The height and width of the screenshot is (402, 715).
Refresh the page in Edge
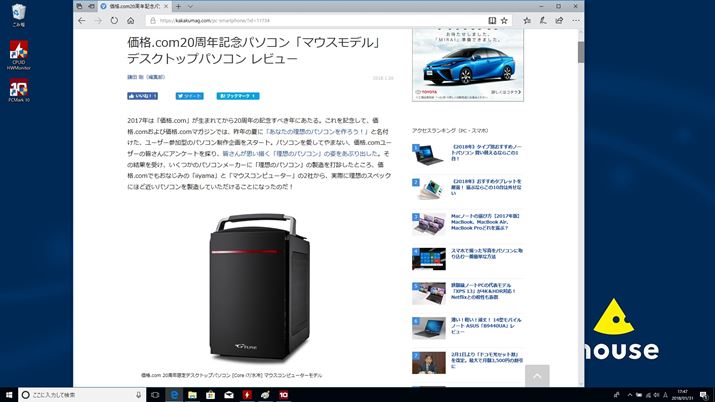click(114, 20)
